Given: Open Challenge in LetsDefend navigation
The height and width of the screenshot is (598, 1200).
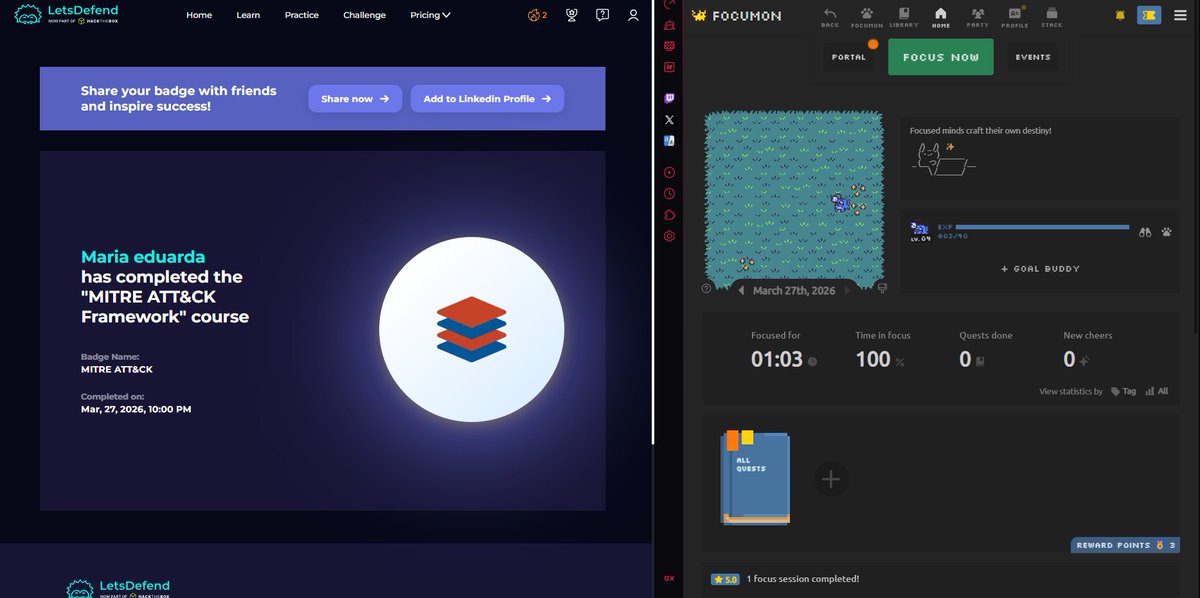Looking at the screenshot, I should point(364,15).
